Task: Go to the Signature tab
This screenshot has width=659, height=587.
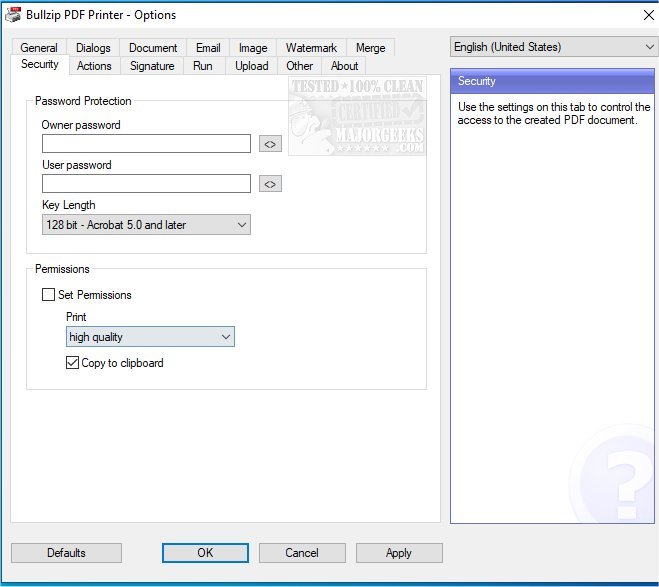Action: click(x=152, y=66)
